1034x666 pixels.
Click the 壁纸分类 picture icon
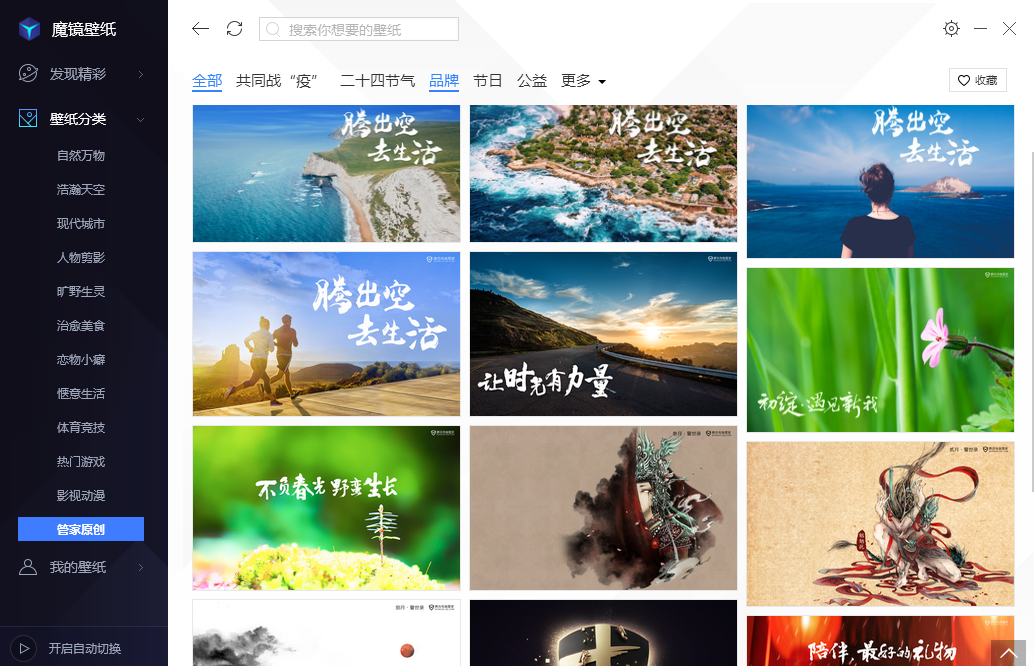pyautogui.click(x=29, y=119)
